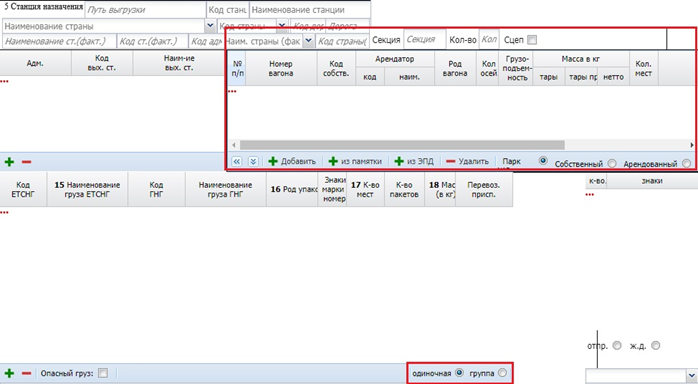The height and width of the screenshot is (384, 698).
Task: Open the dropdown below the отпр. radio
Action: pyautogui.click(x=692, y=376)
